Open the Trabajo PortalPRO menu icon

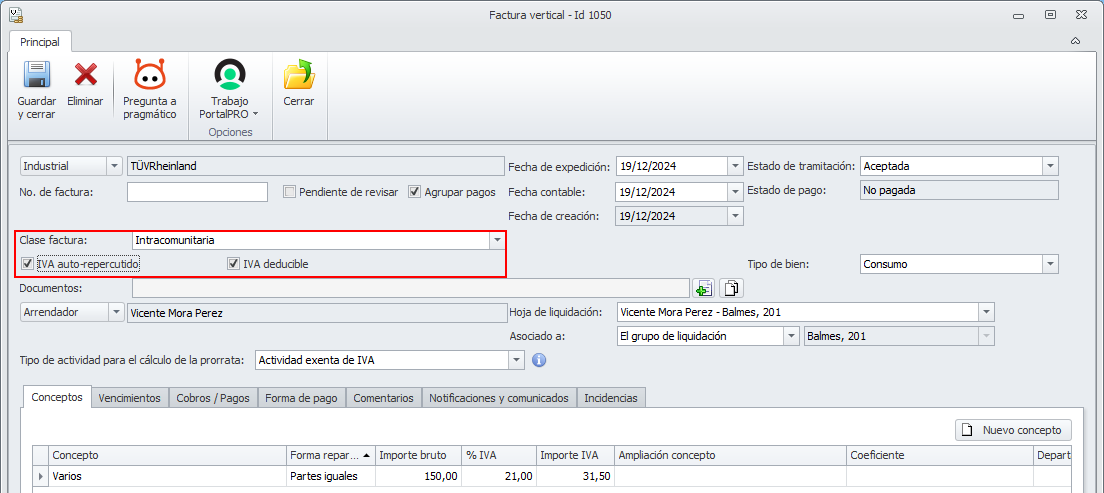230,75
